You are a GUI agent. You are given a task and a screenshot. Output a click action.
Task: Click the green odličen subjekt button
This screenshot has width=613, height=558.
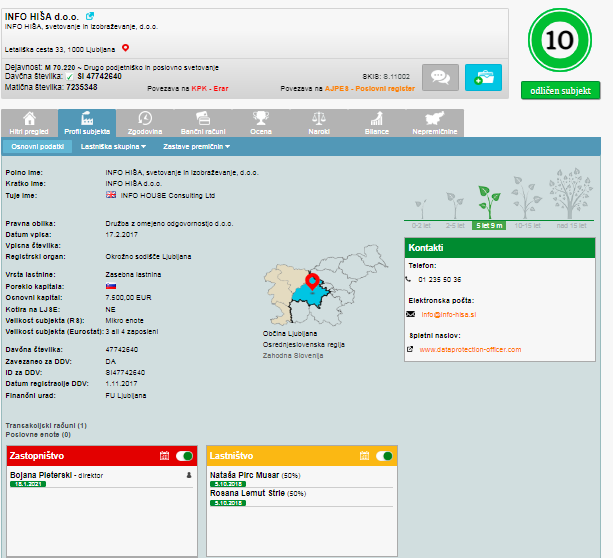coord(560,90)
